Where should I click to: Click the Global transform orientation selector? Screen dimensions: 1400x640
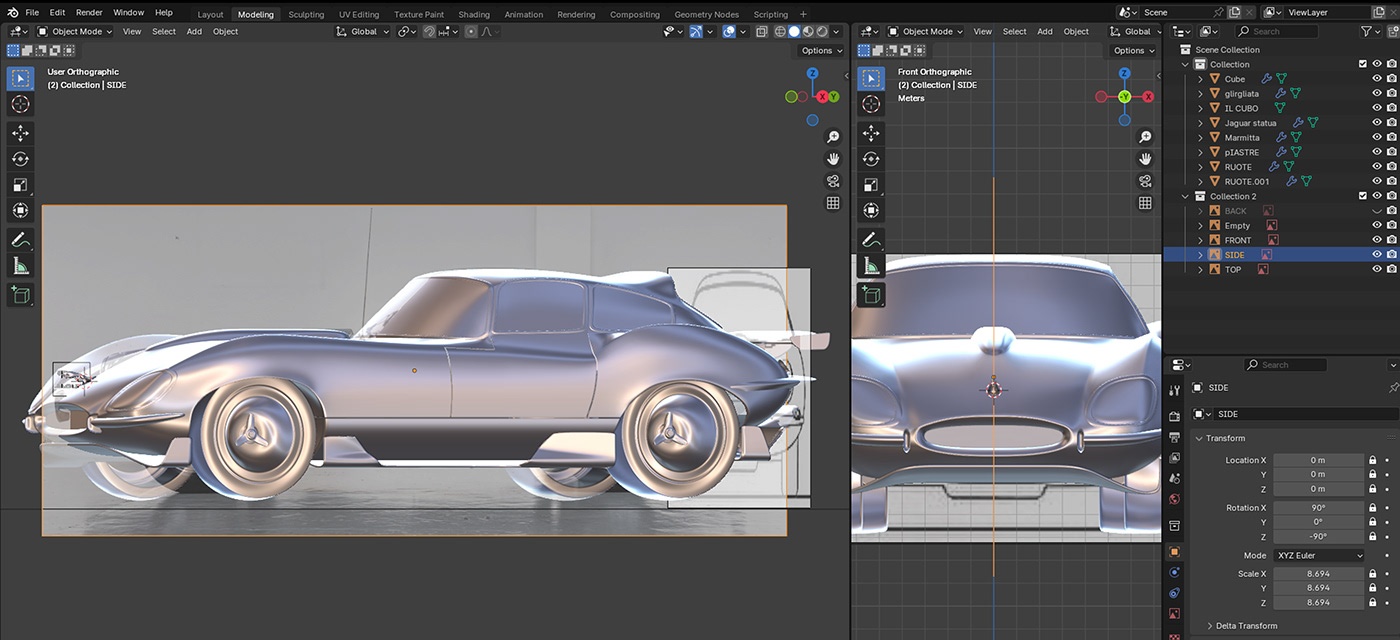point(362,31)
